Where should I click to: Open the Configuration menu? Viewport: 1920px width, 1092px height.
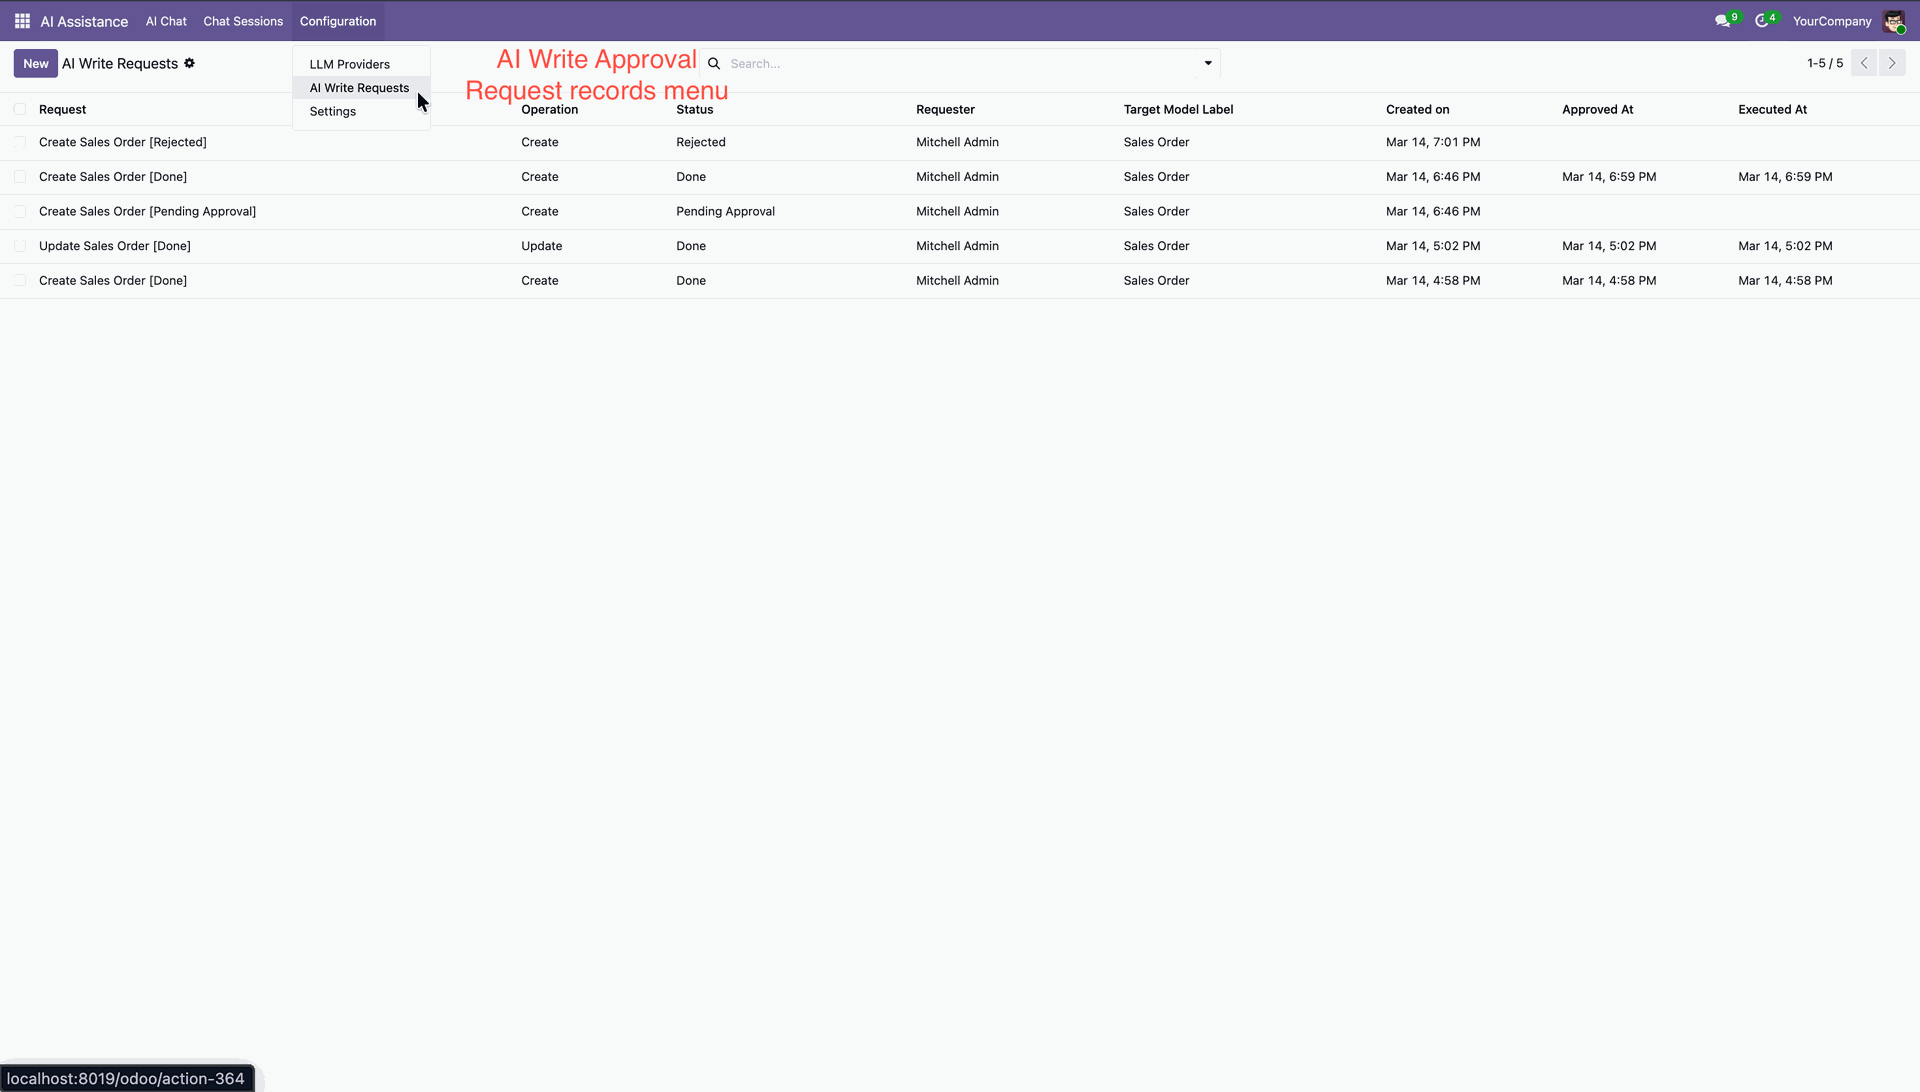coord(338,21)
